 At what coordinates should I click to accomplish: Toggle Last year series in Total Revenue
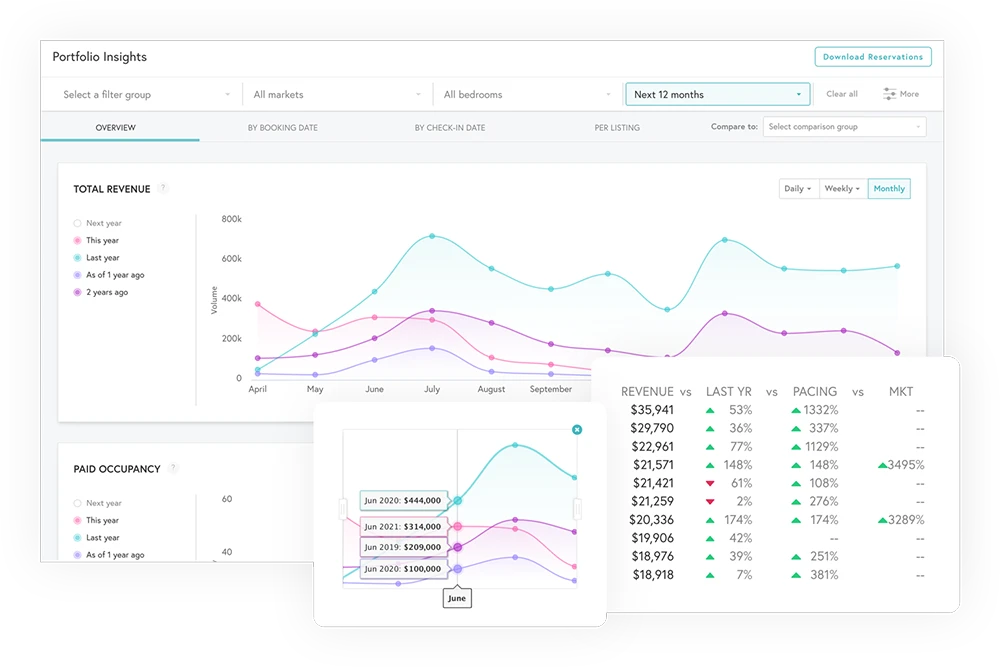pyautogui.click(x=96, y=258)
